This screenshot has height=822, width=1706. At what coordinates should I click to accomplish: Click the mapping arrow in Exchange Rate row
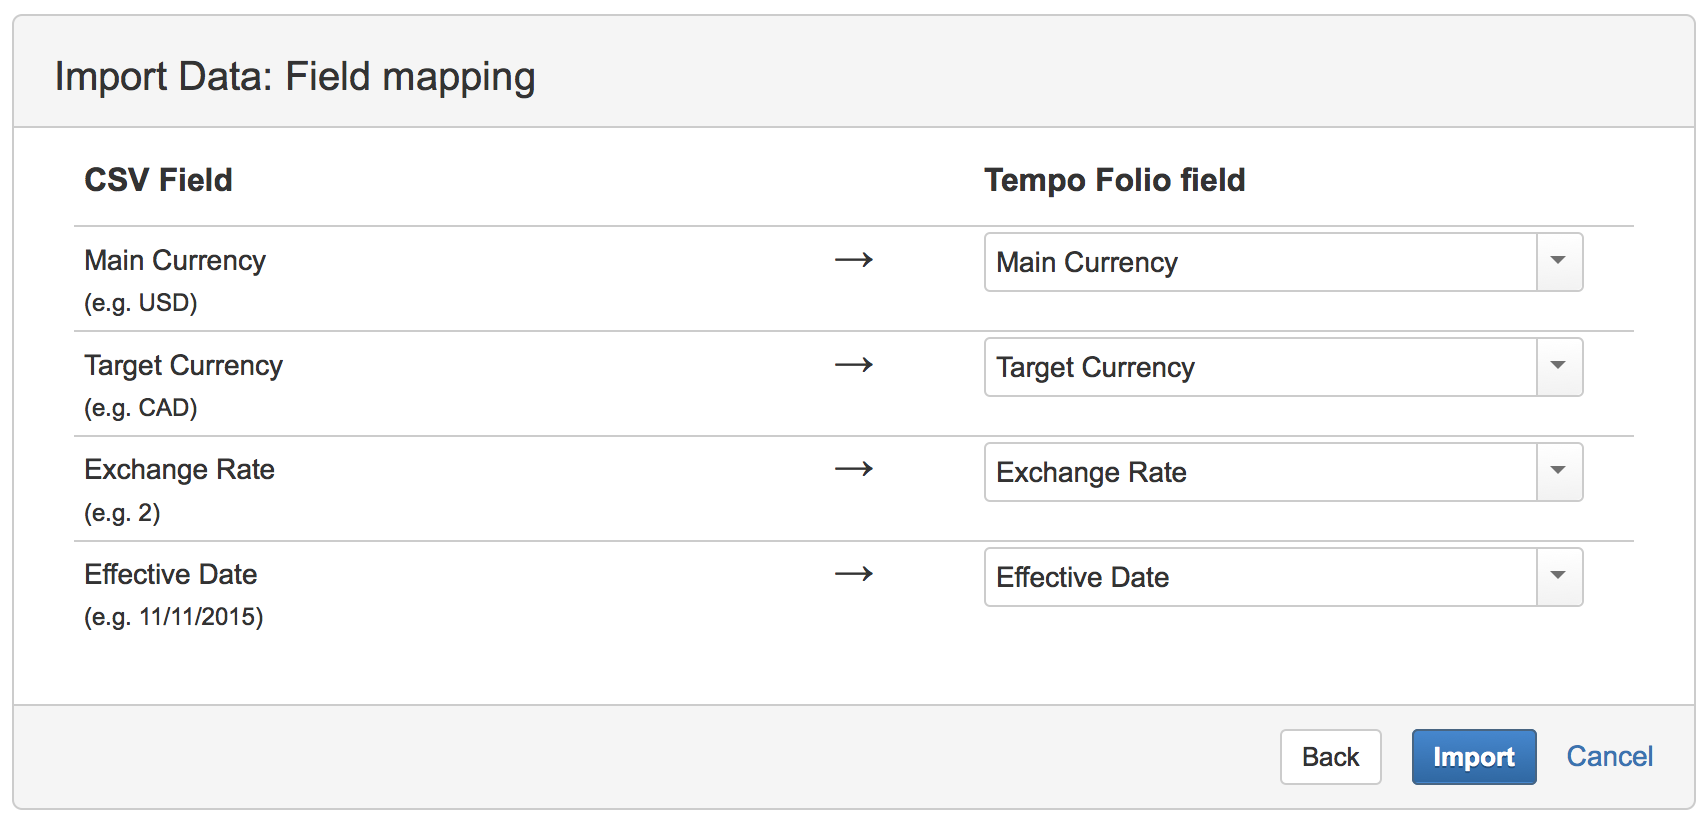[854, 469]
